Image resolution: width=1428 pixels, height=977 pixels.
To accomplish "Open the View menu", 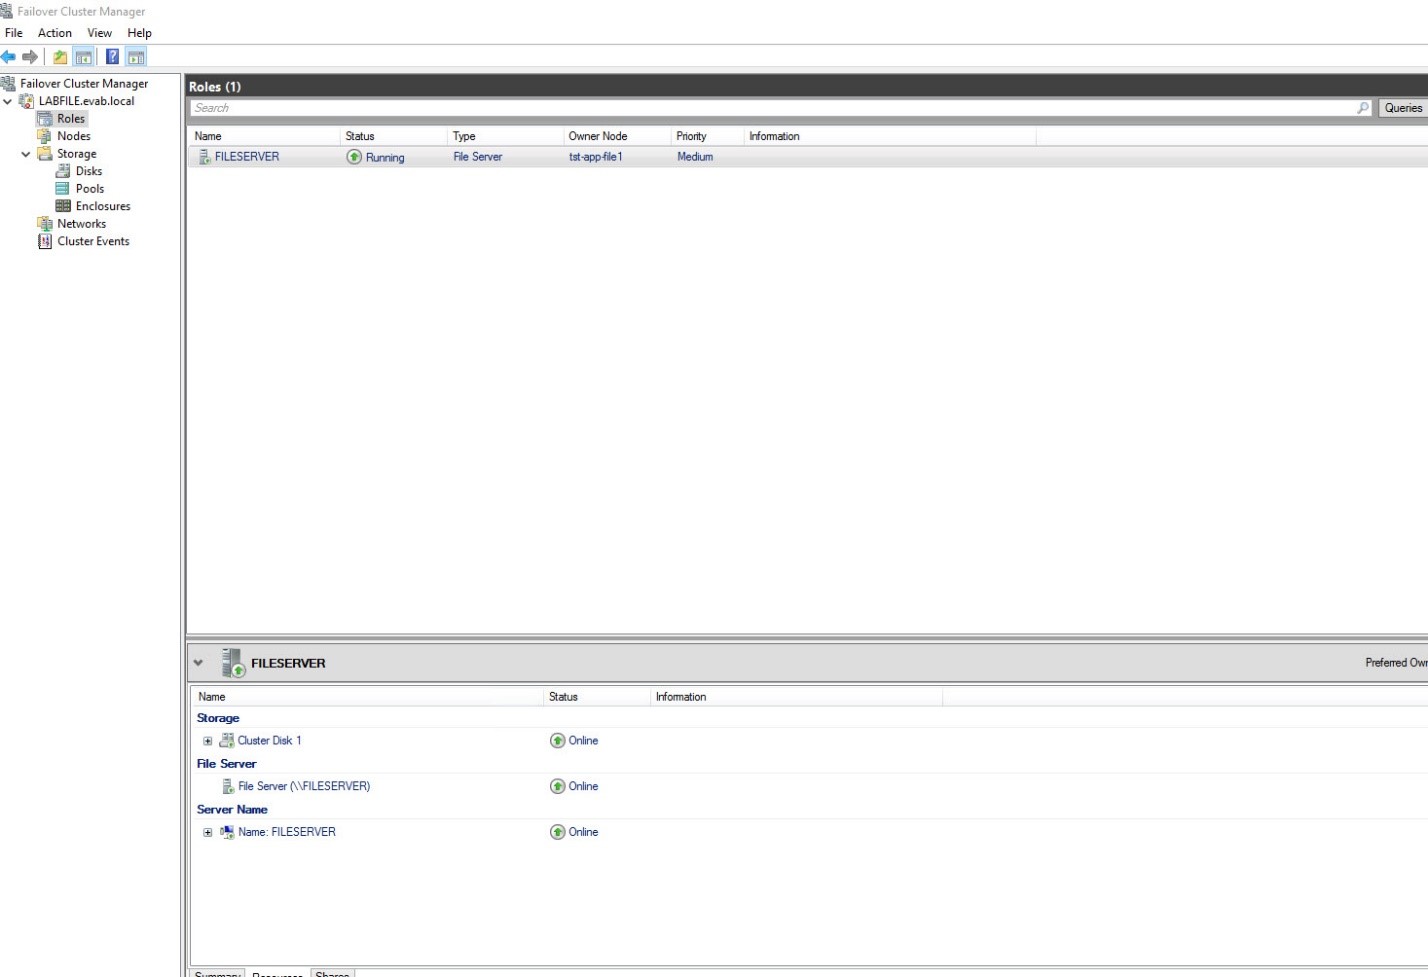I will (x=99, y=33).
